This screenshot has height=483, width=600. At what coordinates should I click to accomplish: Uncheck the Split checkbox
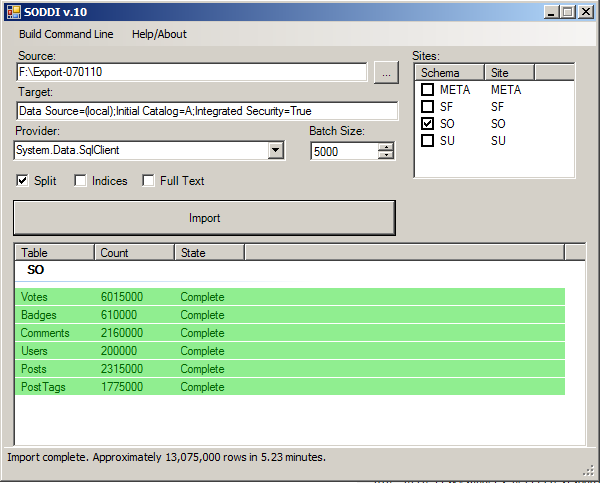pyautogui.click(x=22, y=180)
